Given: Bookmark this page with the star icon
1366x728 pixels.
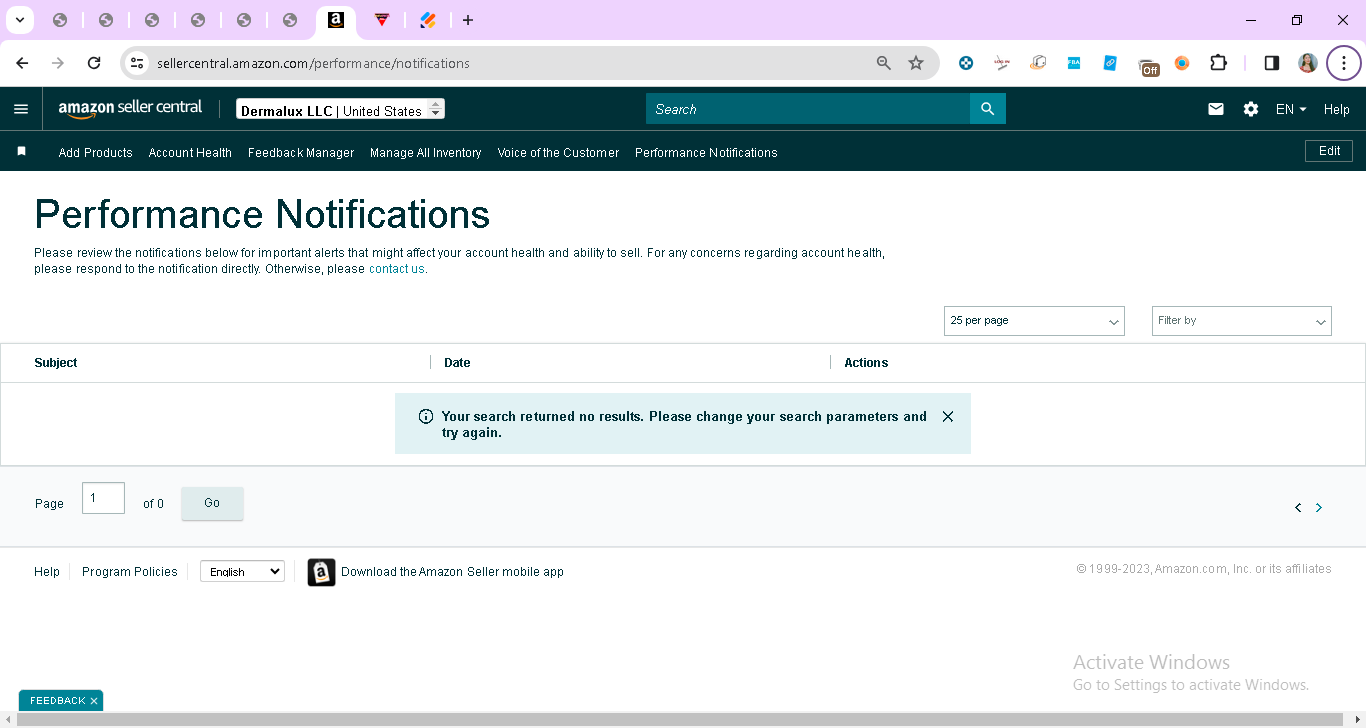Looking at the screenshot, I should [x=916, y=63].
